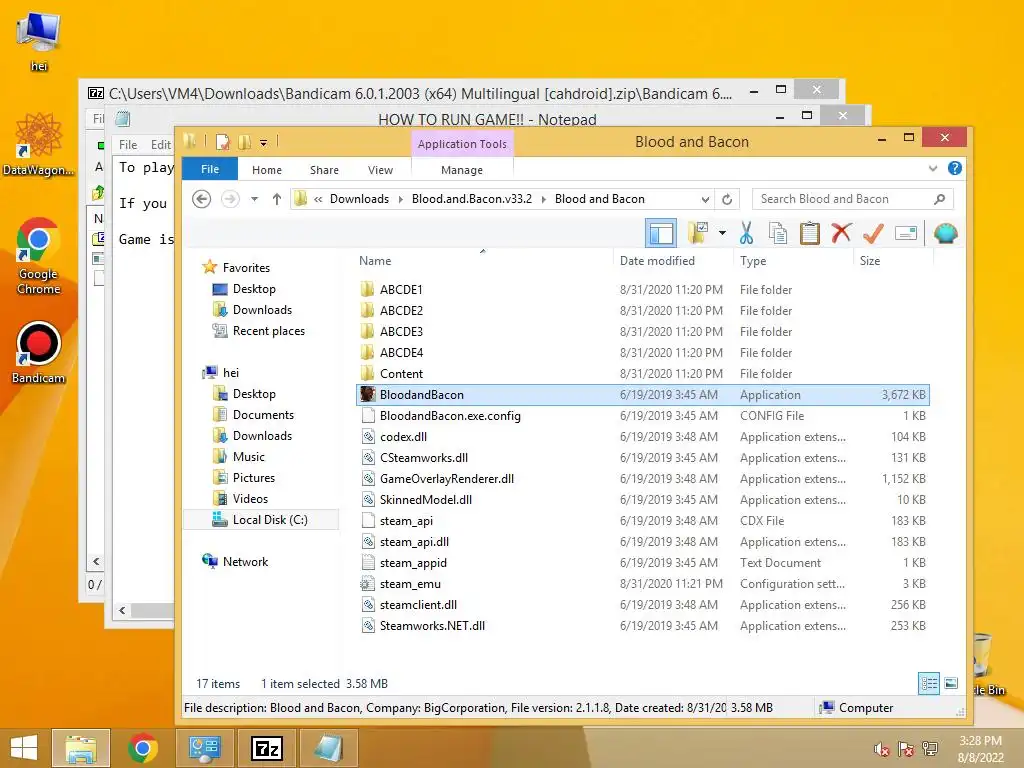Image resolution: width=1024 pixels, height=768 pixels.
Task: Open Pictures in the navigation pane
Action: (253, 477)
